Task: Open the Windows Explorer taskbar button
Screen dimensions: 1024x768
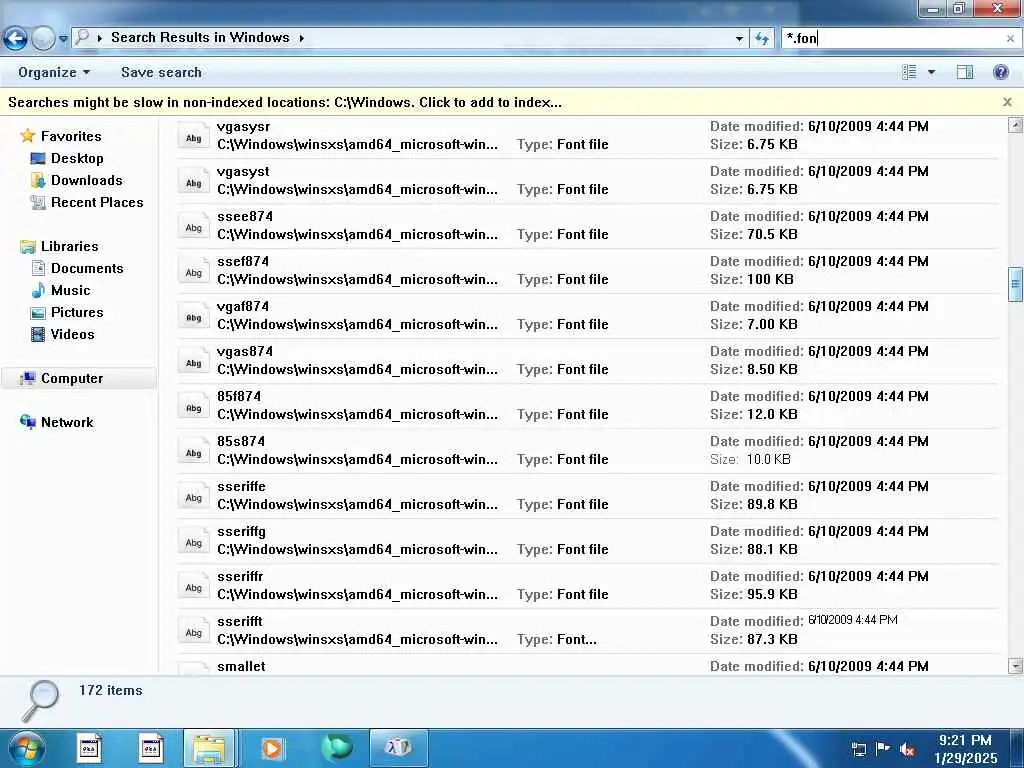Action: click(209, 748)
